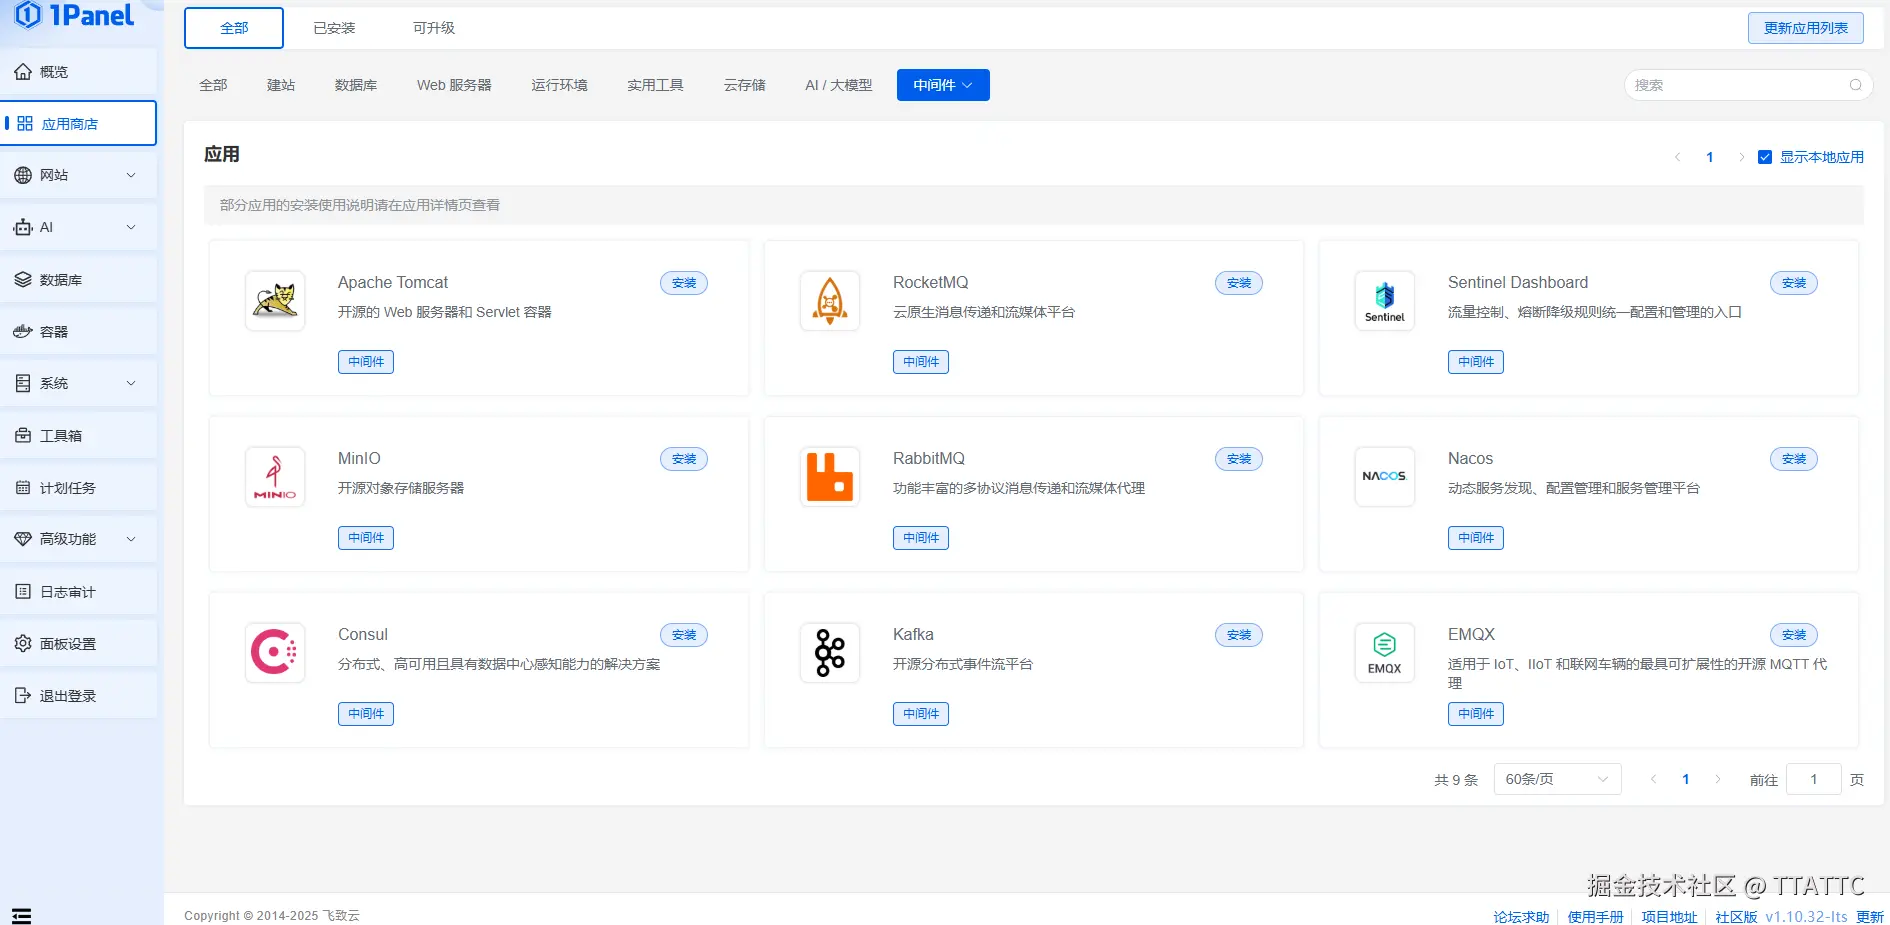Filter by Web 服务器 category

click(454, 85)
